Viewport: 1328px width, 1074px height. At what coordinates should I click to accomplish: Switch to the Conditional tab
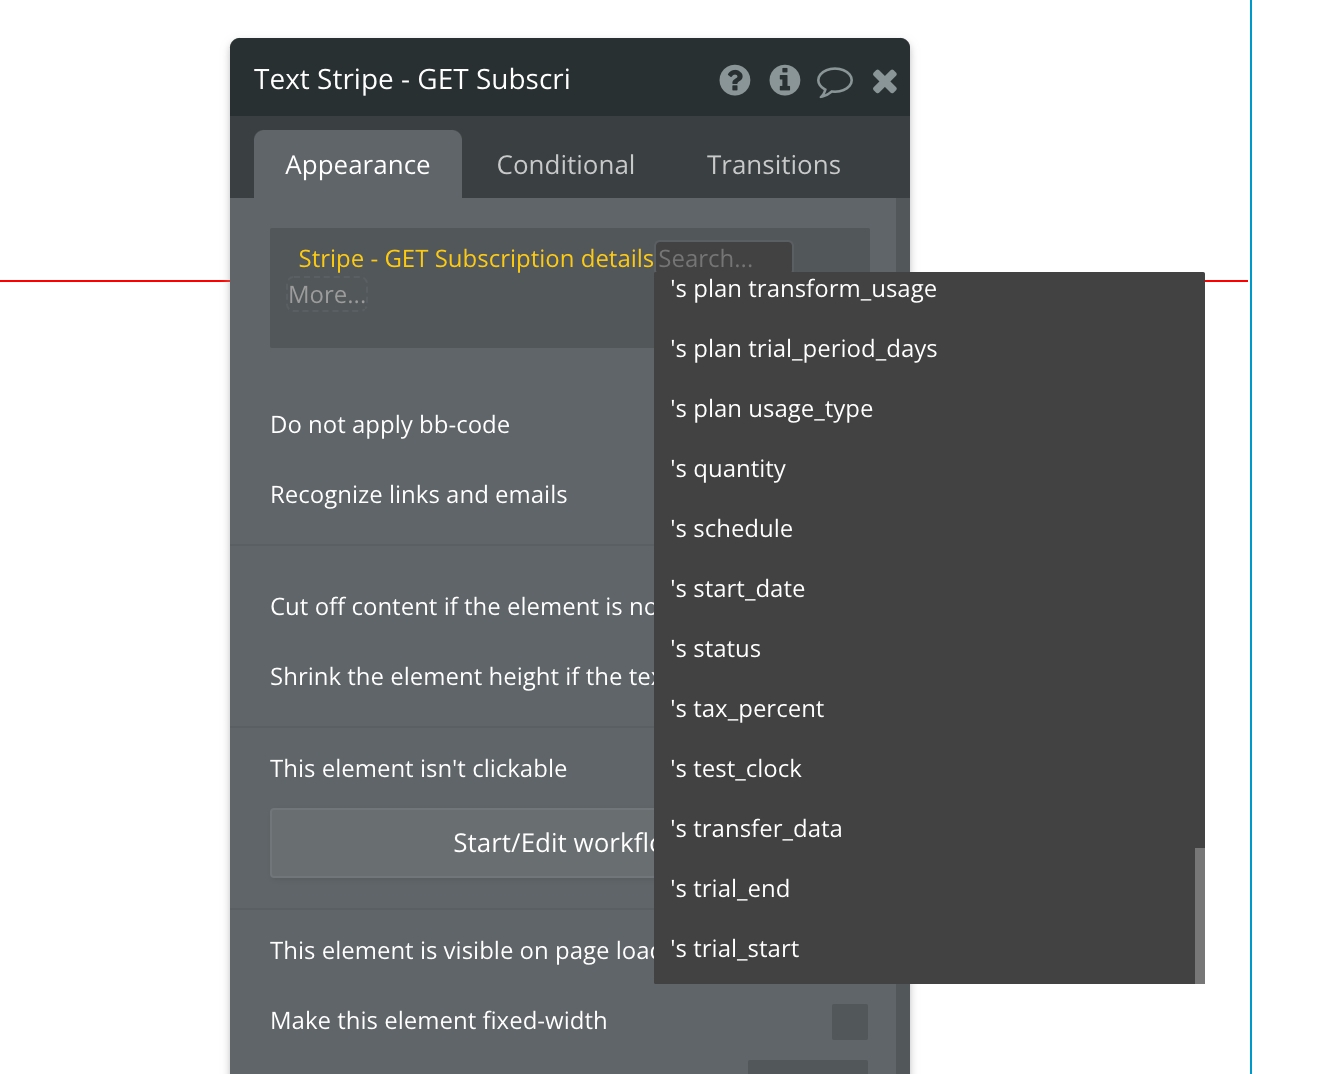(565, 165)
